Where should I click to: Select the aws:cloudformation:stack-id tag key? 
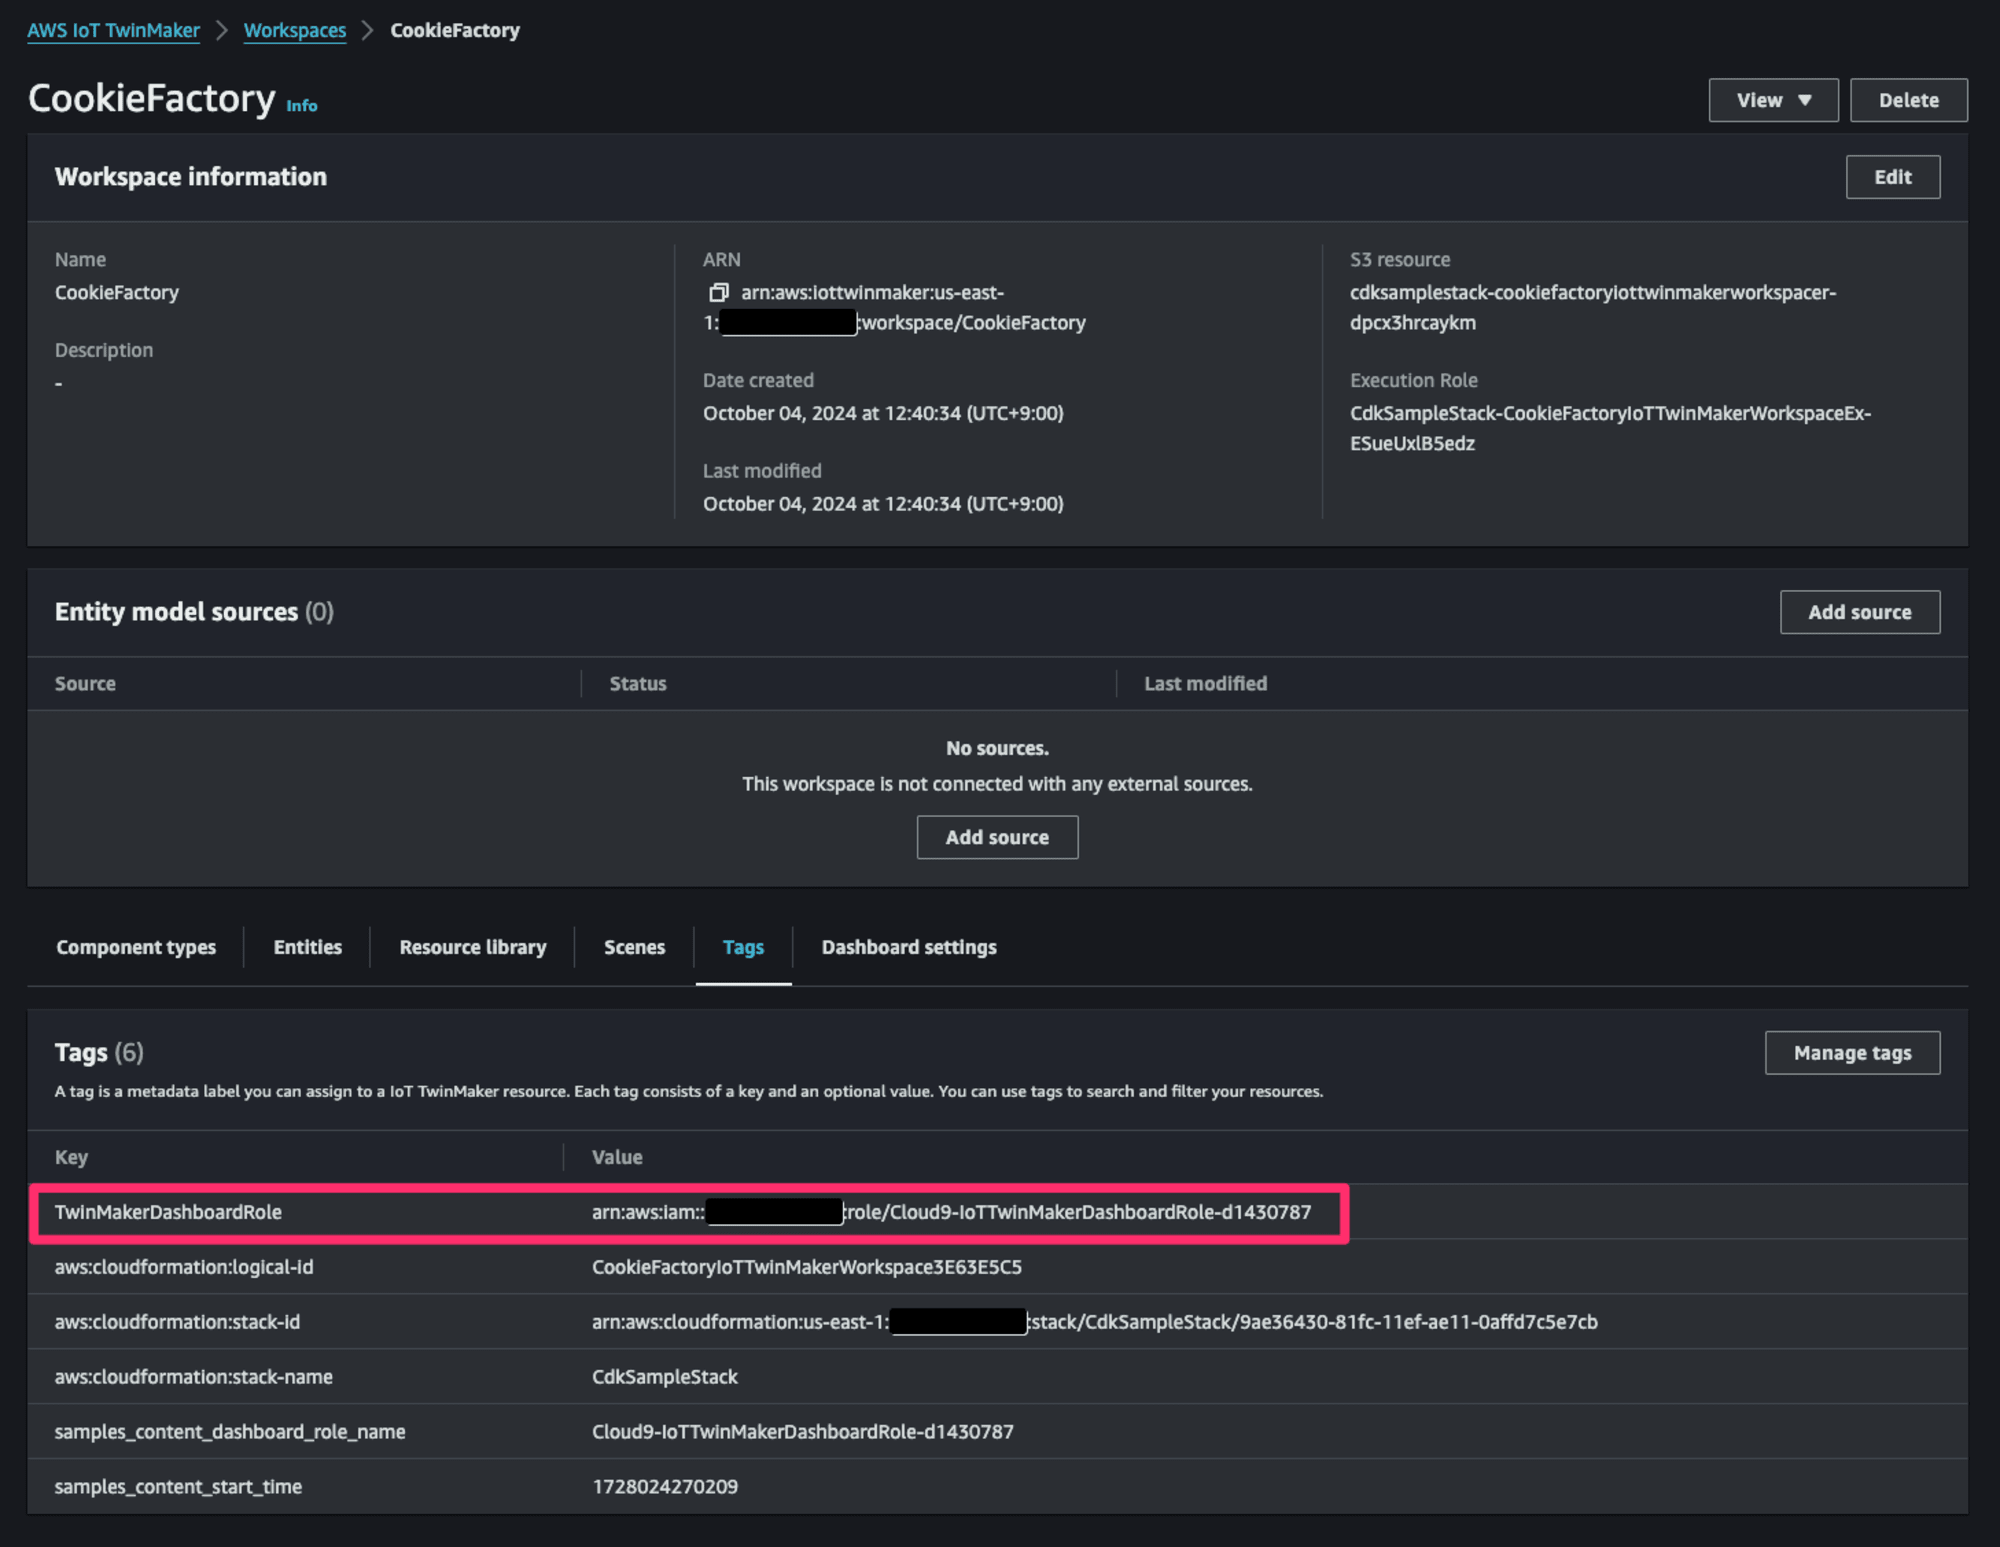tap(177, 1322)
